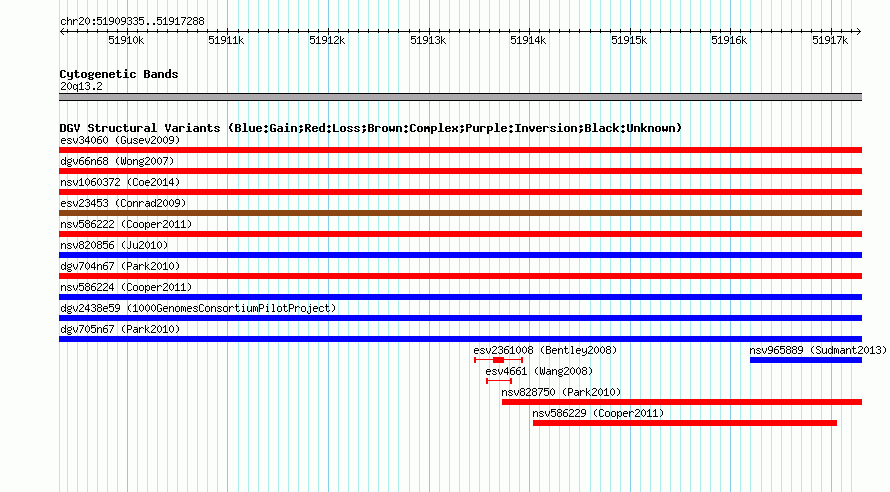This screenshot has width=890, height=492.
Task: Click the 51917k ruler position
Action: click(830, 40)
